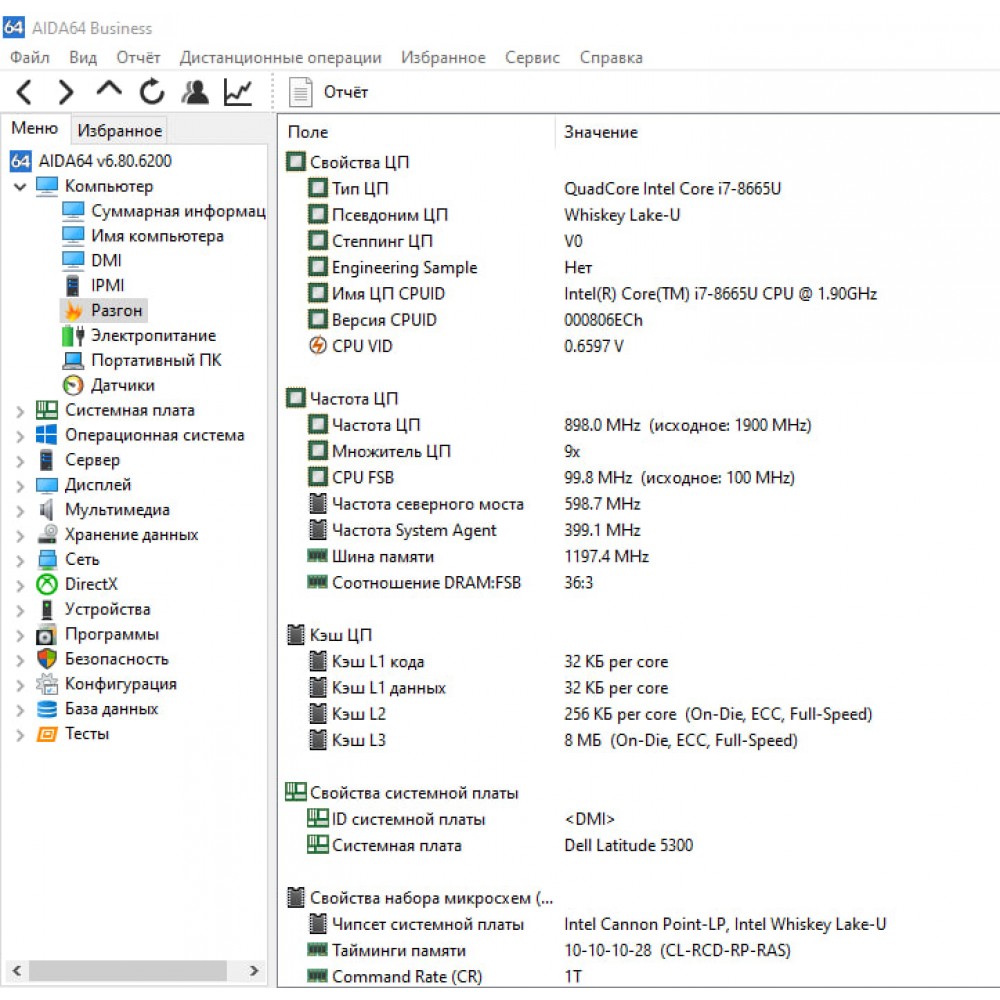1000x1000 pixels.
Task: Click the sidebar horizontal scrollbar thumb
Action: coord(128,971)
